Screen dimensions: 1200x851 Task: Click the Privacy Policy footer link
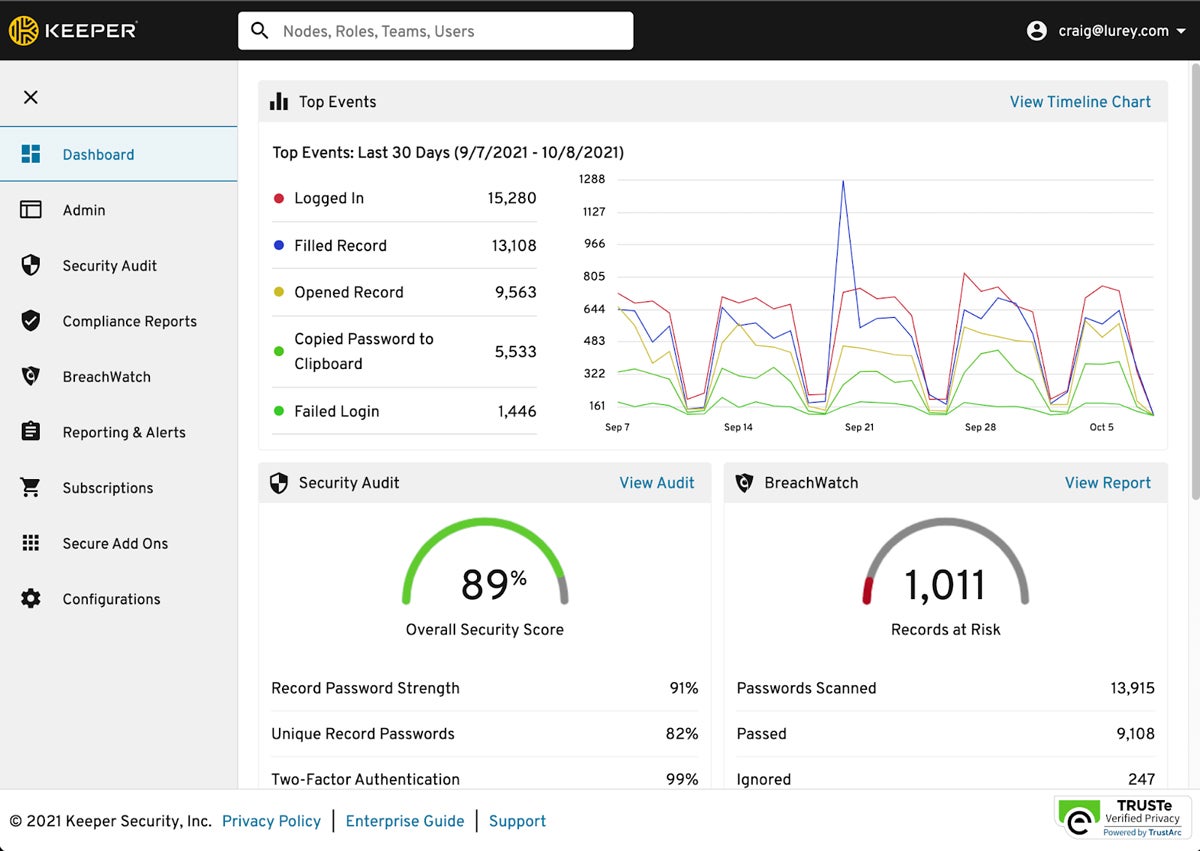click(x=271, y=821)
